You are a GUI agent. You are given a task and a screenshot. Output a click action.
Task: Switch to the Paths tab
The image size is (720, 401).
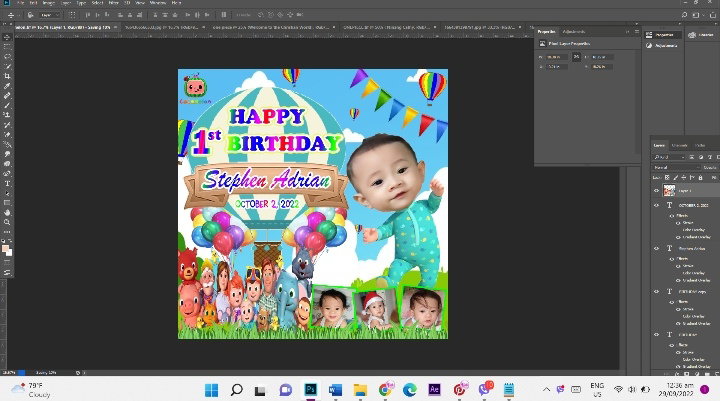(700, 146)
